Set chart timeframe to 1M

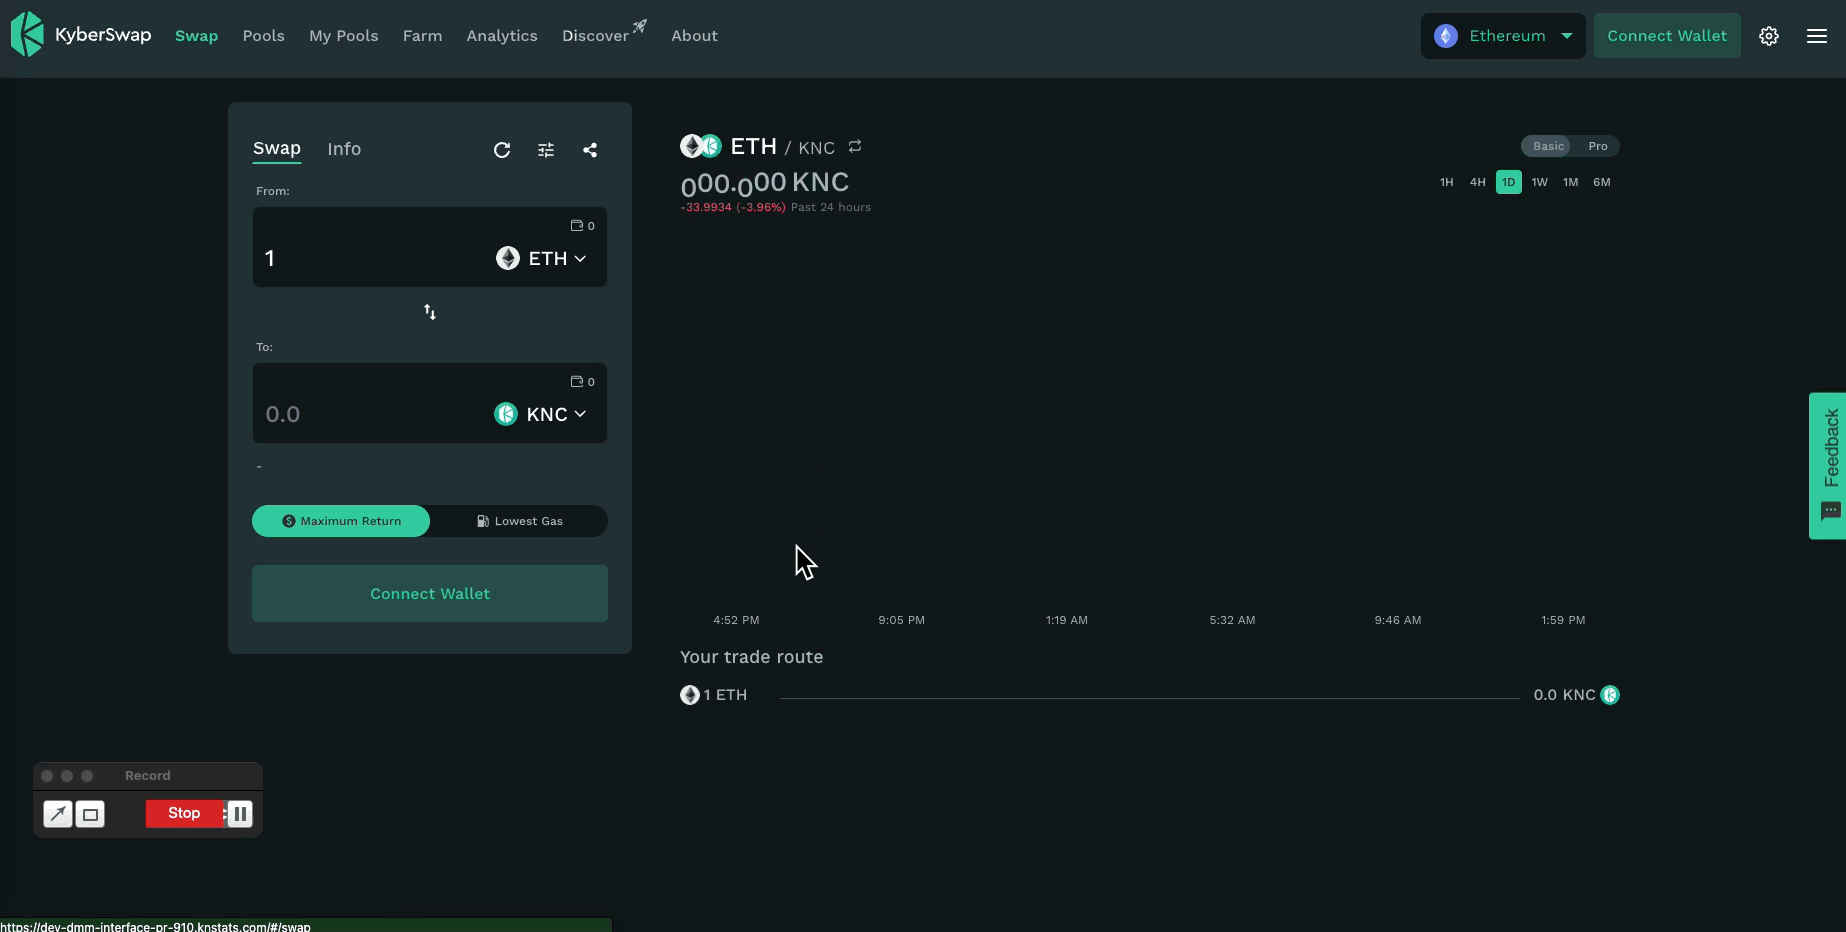click(x=1571, y=182)
